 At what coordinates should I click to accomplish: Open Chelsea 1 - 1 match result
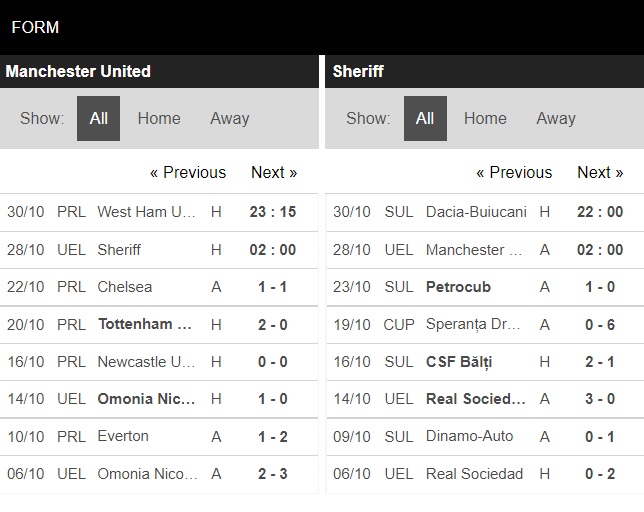[x=159, y=287]
